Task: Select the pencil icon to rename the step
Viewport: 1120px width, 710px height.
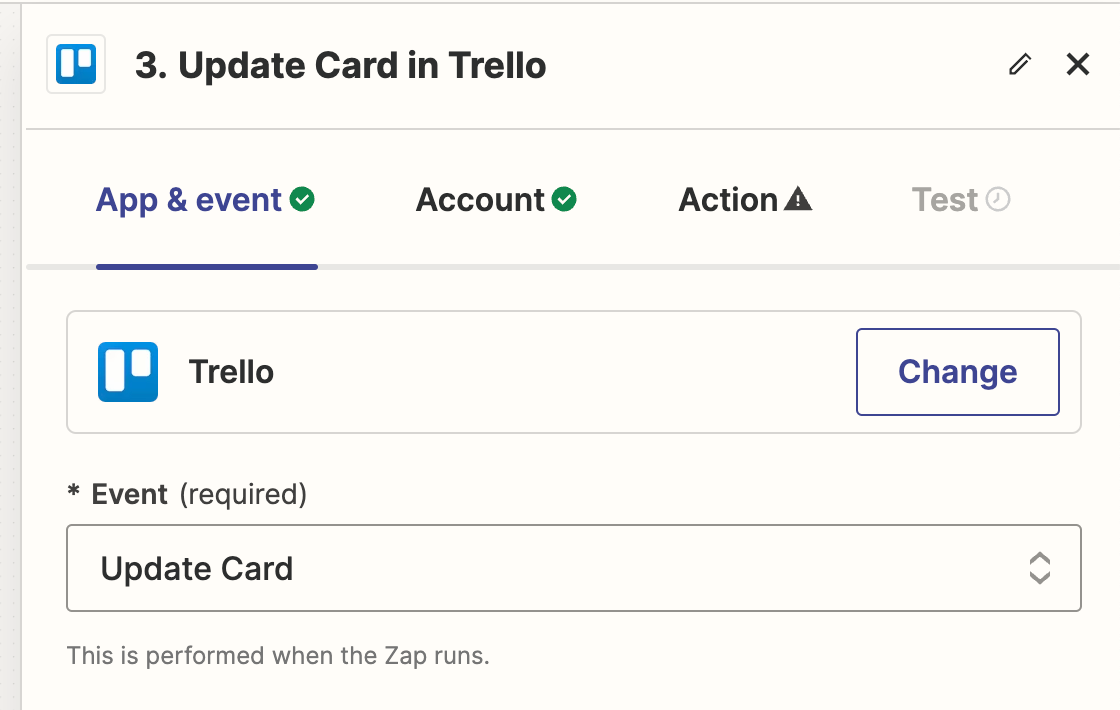Action: click(x=1020, y=64)
